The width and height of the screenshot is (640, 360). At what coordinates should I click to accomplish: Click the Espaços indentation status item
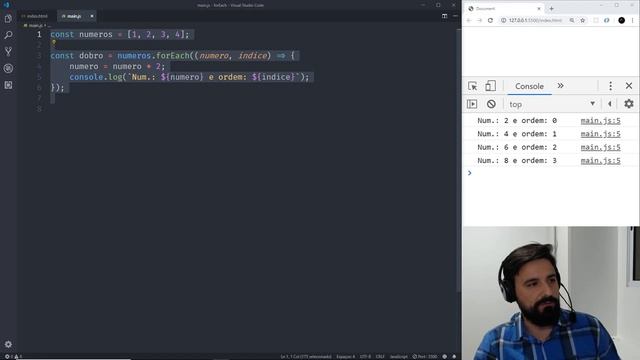[345, 356]
